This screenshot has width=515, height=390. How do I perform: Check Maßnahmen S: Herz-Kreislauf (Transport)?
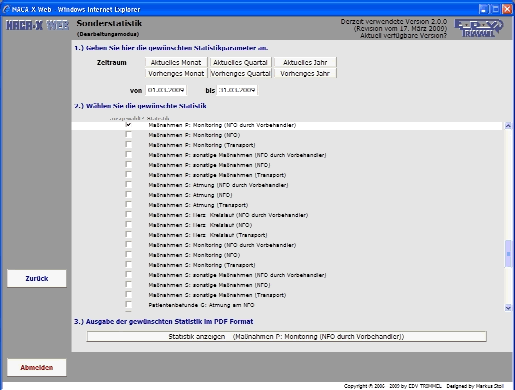pyautogui.click(x=129, y=235)
